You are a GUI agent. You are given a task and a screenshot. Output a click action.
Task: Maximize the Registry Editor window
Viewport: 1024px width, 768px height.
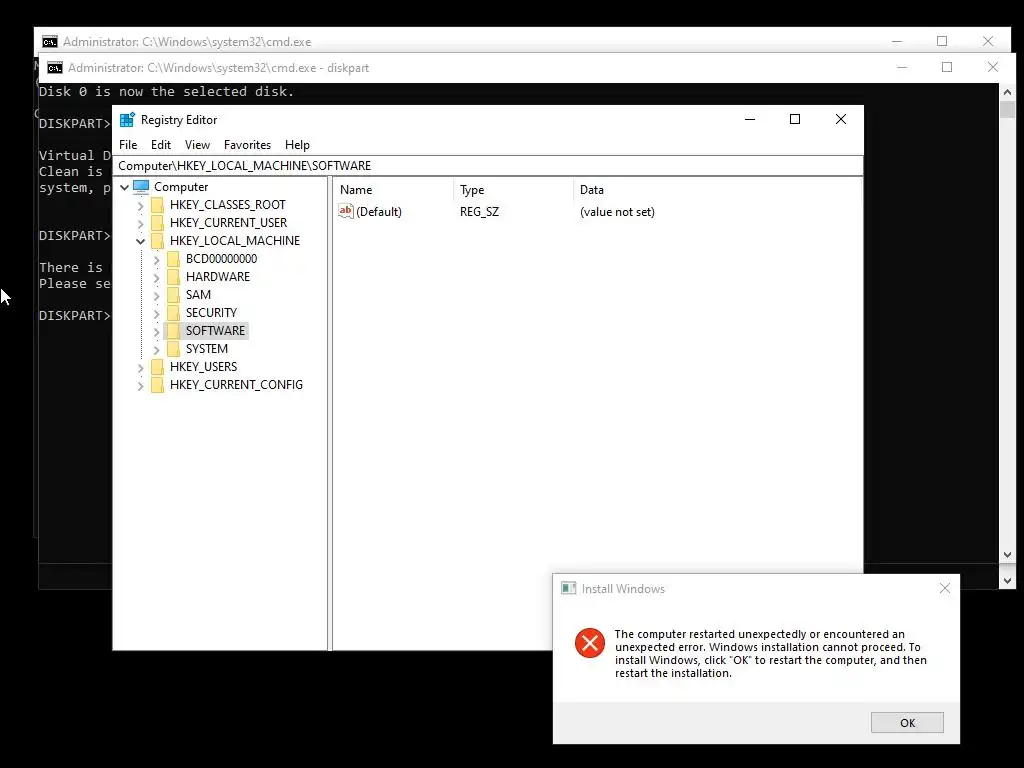tap(795, 119)
